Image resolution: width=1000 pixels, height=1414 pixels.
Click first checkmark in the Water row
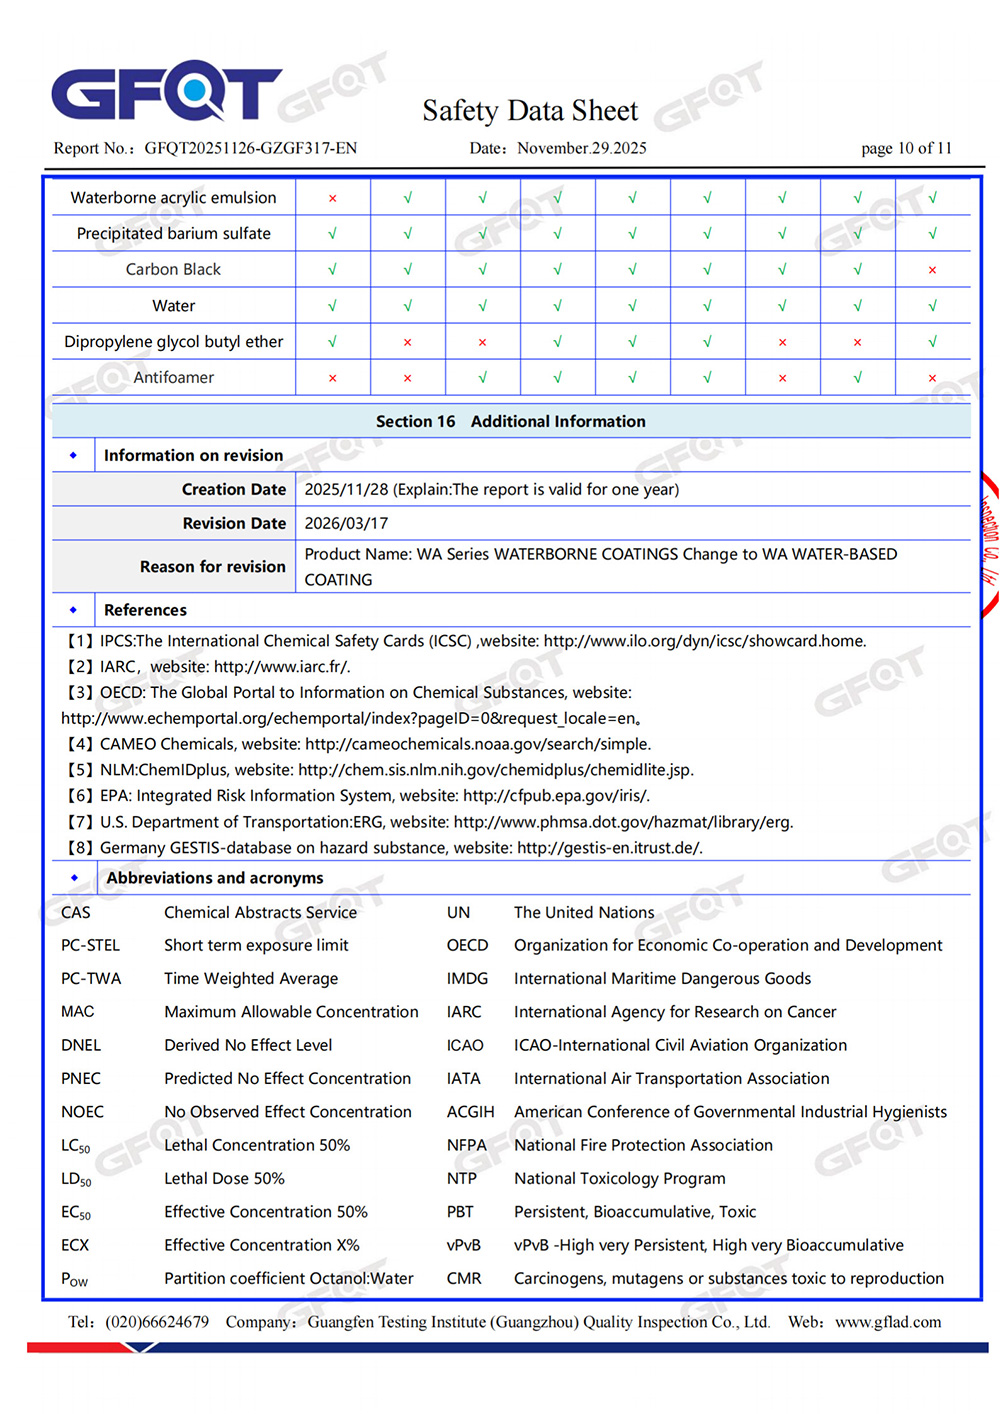point(333,306)
